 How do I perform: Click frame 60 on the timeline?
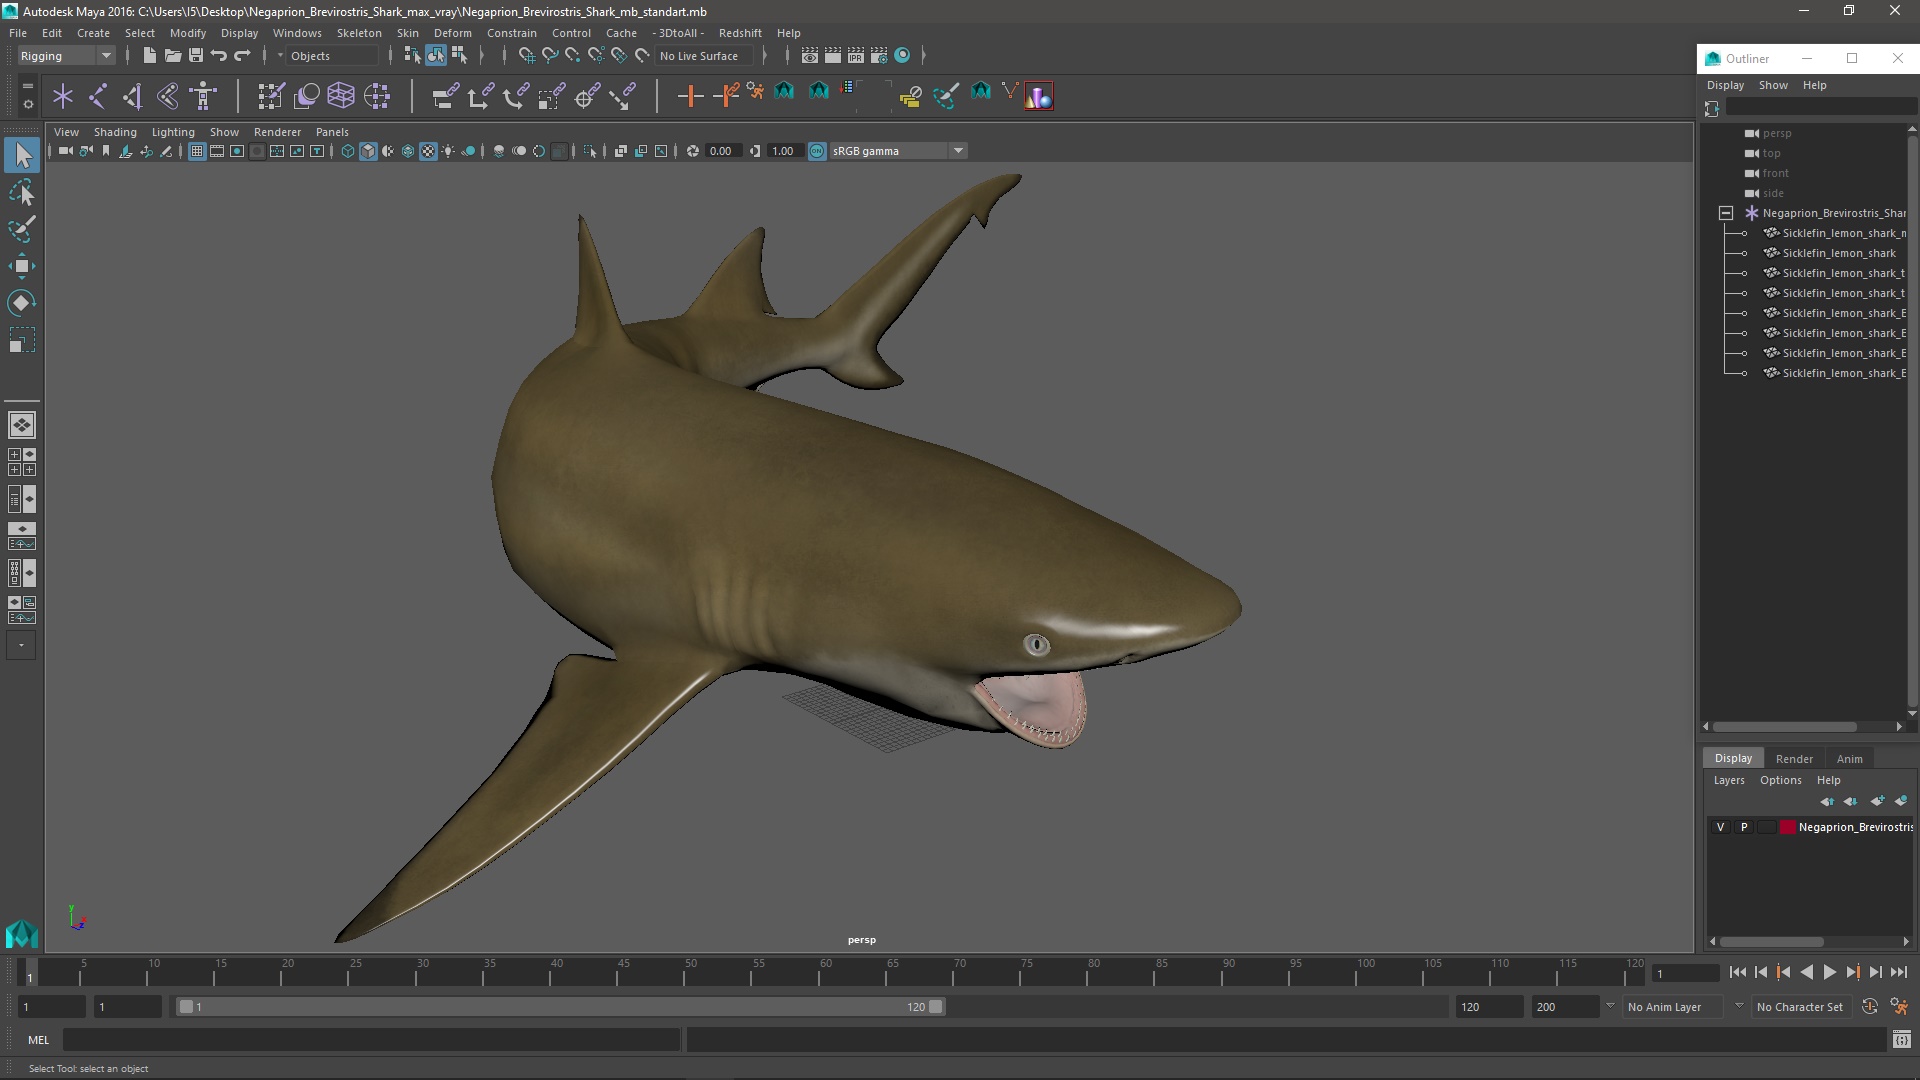[825, 973]
